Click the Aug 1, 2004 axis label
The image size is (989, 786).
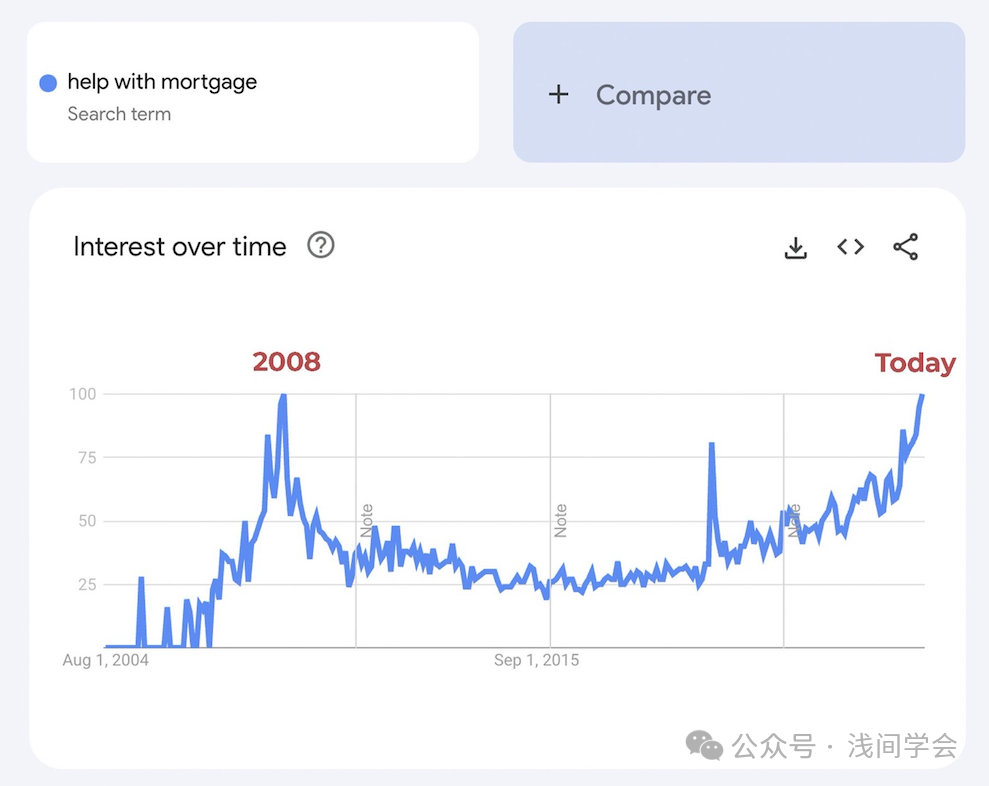point(105,660)
